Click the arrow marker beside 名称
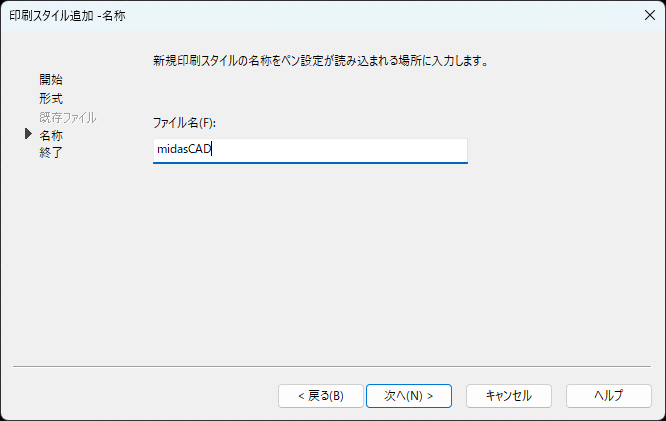The width and height of the screenshot is (666, 421). 28,134
